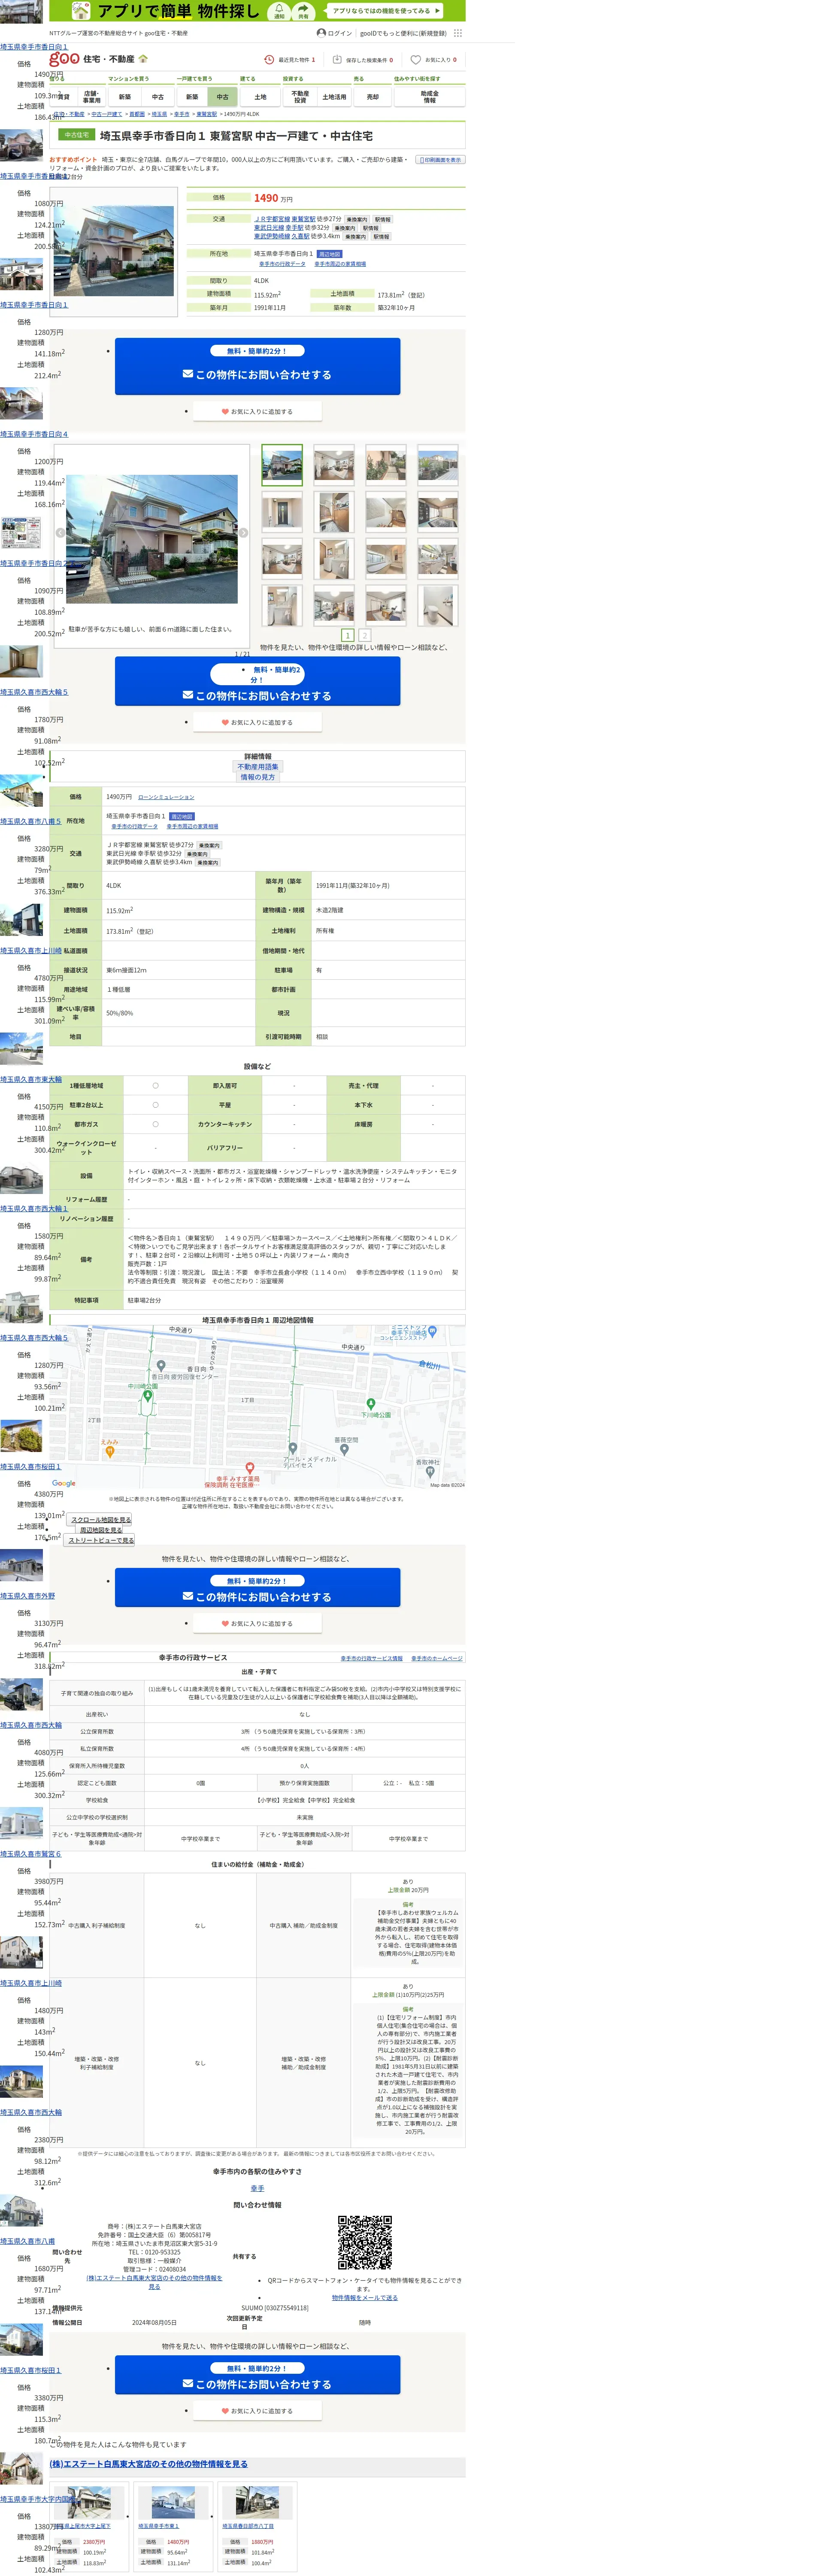Open the 売却 menu item
The width and height of the screenshot is (824, 2576).
click(373, 97)
